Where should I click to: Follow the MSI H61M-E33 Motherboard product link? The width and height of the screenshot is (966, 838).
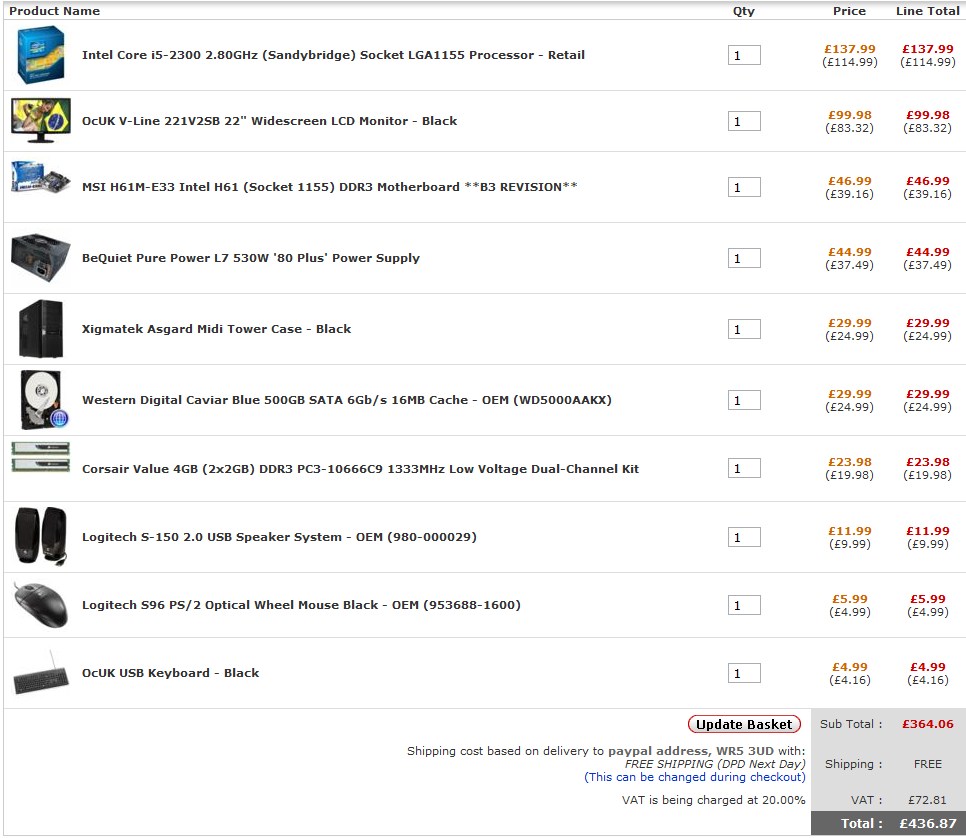coord(330,187)
